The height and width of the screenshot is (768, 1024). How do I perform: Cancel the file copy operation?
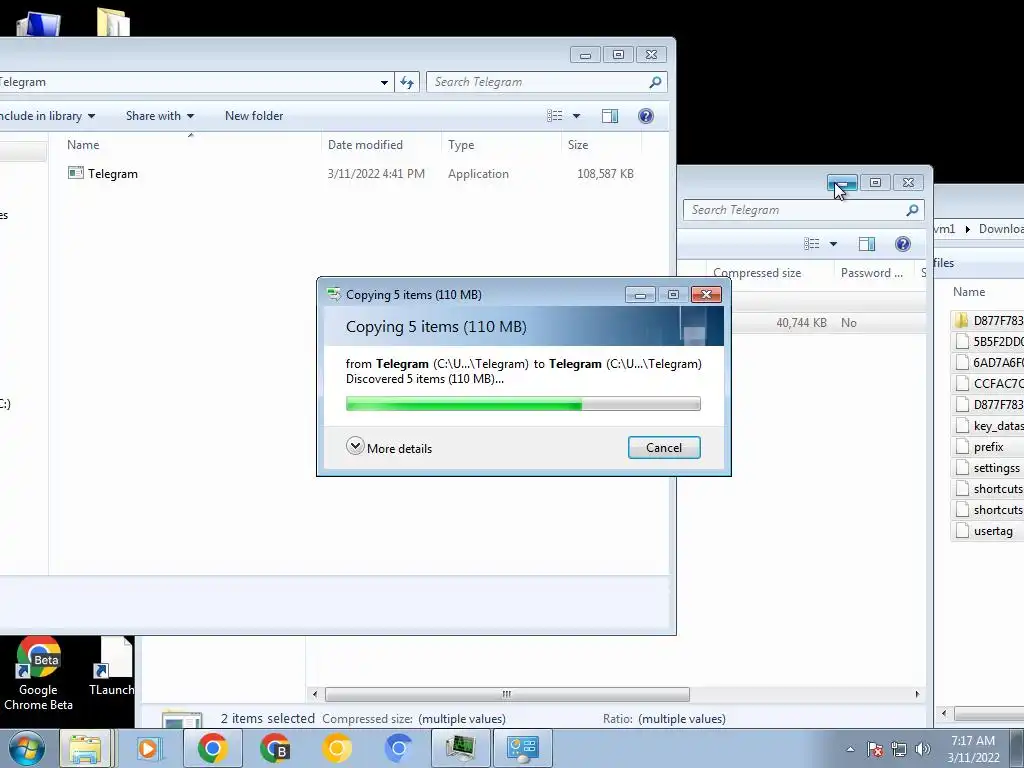click(x=664, y=447)
